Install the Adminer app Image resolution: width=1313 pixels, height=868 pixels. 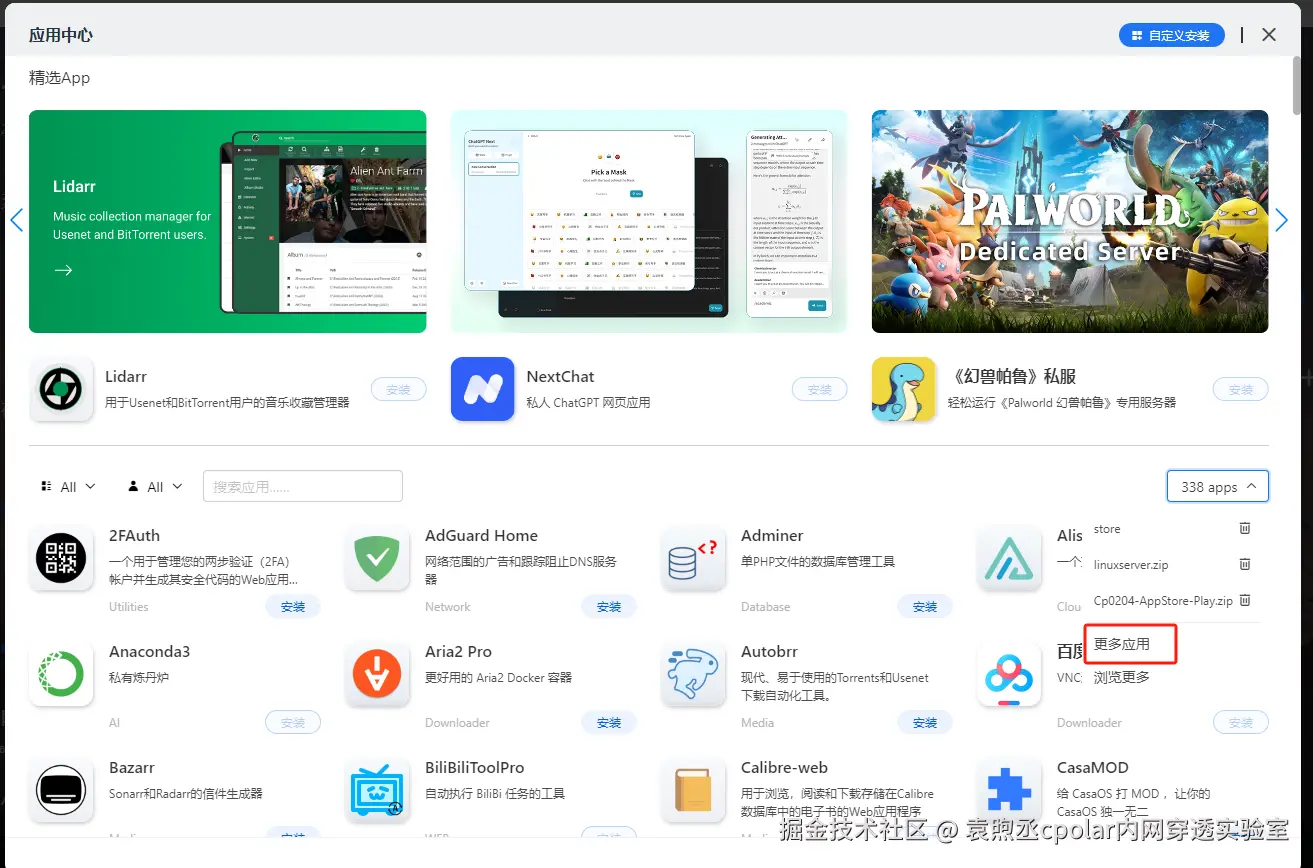click(x=925, y=606)
